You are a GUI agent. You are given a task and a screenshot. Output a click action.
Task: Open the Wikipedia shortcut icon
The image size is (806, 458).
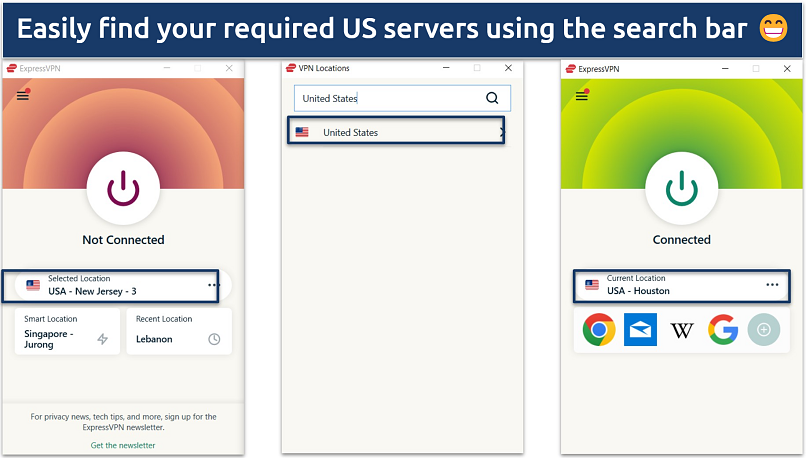pyautogui.click(x=682, y=329)
